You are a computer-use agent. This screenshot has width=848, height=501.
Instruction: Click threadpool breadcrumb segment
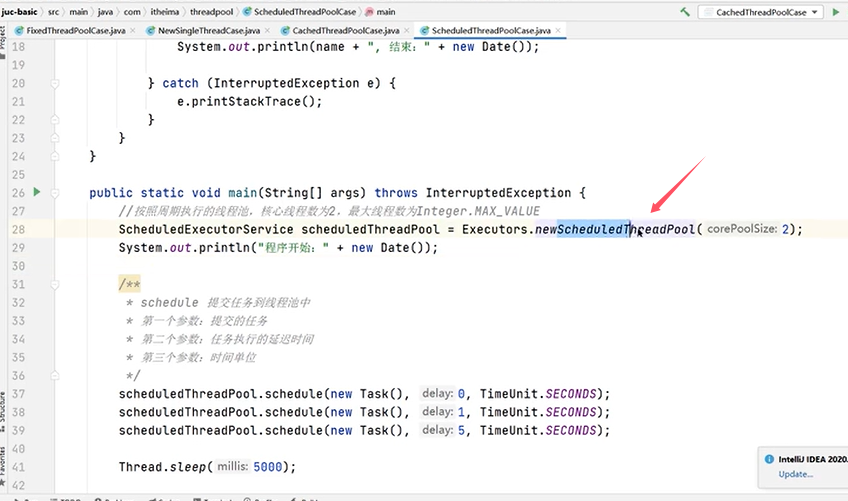click(x=211, y=11)
